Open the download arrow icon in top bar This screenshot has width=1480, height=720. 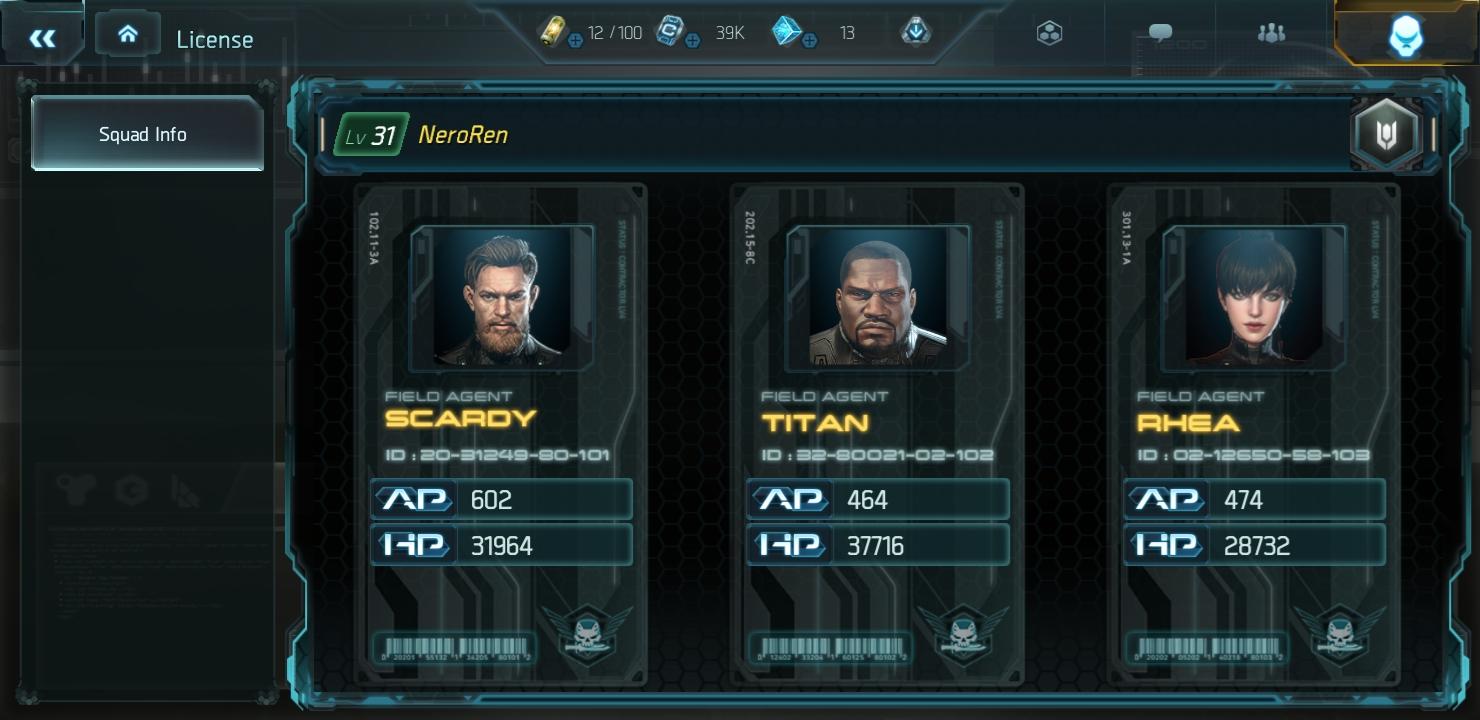pyautogui.click(x=916, y=32)
